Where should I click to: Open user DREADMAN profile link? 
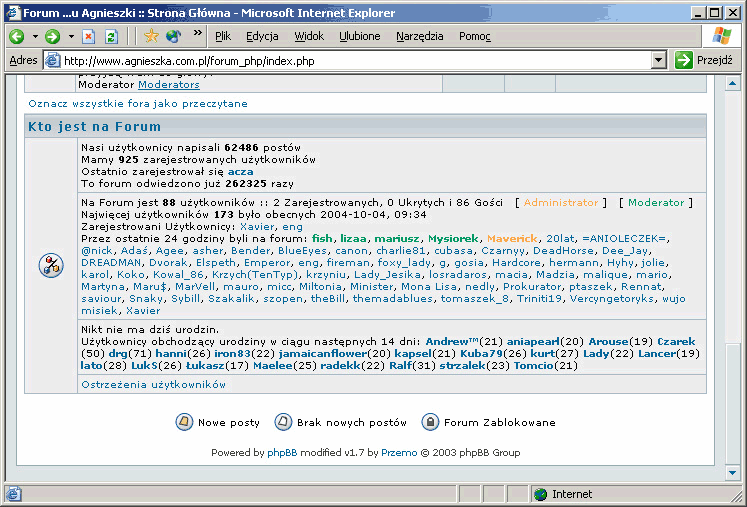(x=111, y=263)
